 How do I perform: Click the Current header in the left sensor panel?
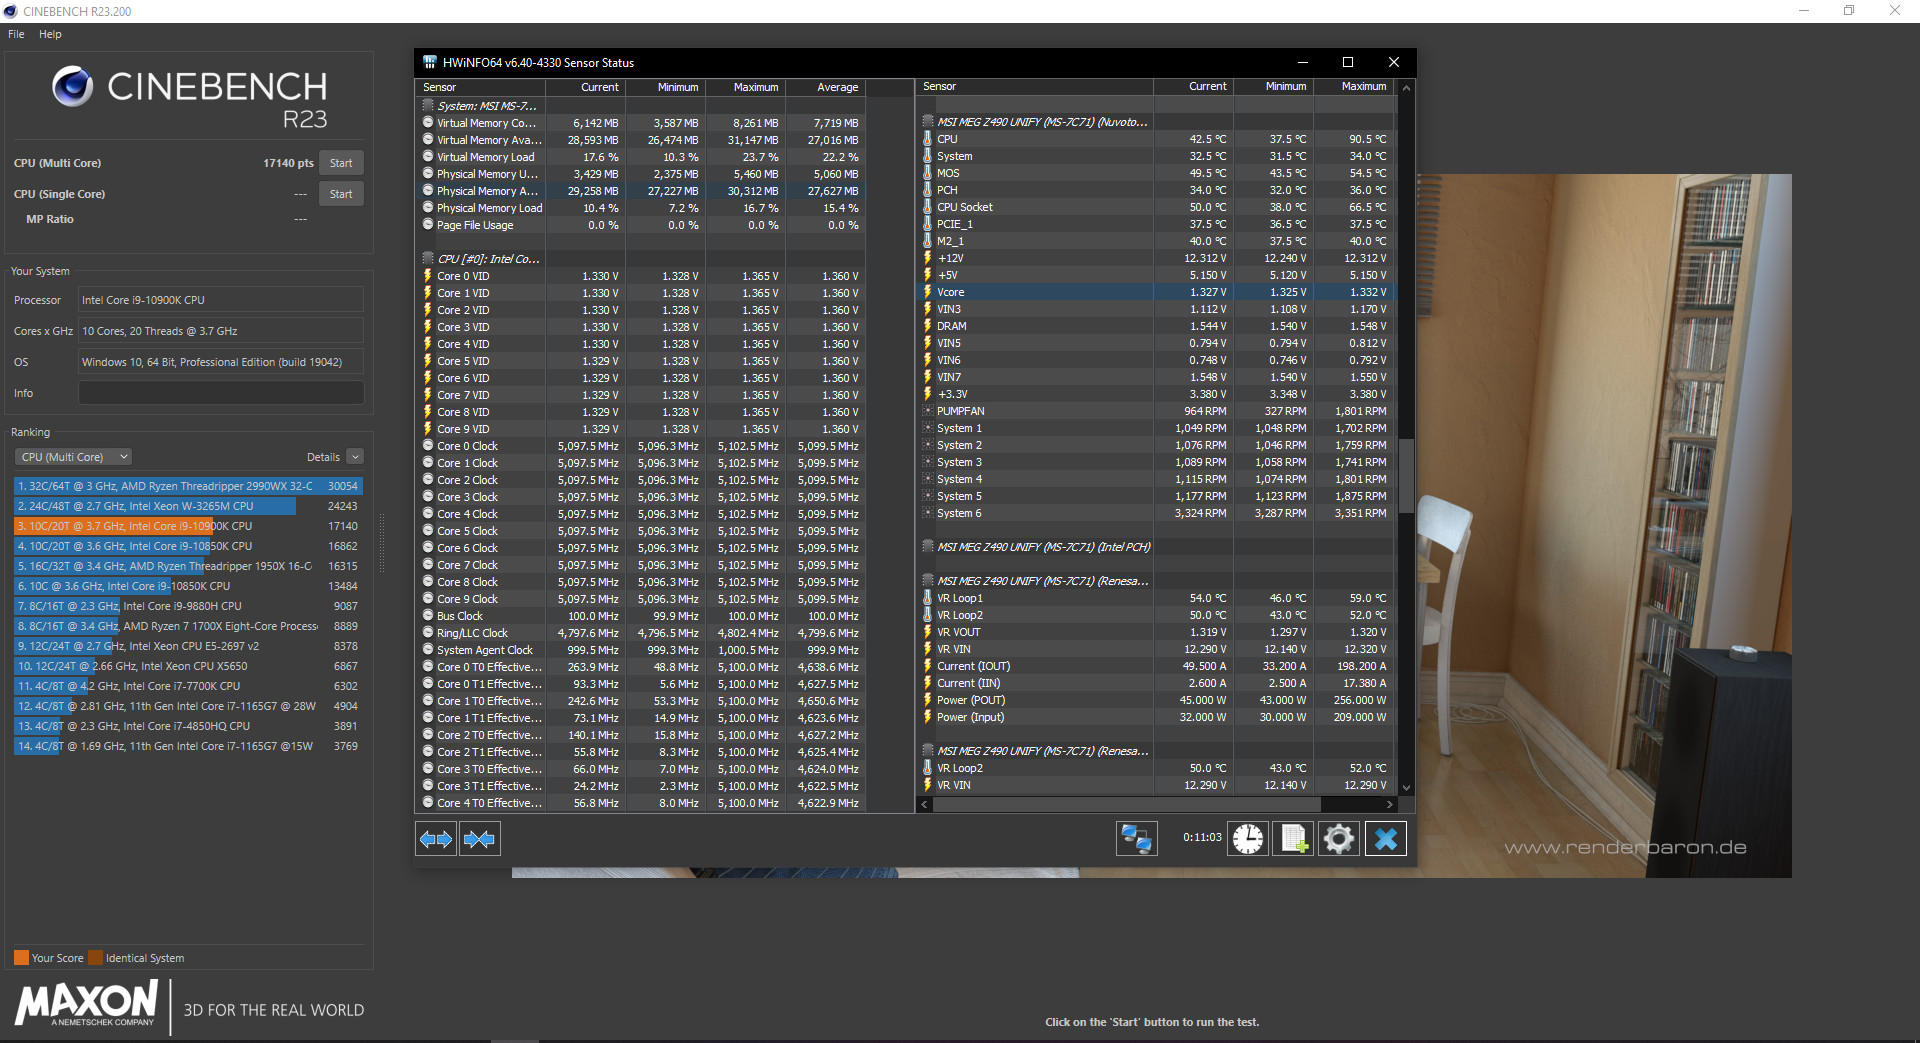pyautogui.click(x=585, y=87)
